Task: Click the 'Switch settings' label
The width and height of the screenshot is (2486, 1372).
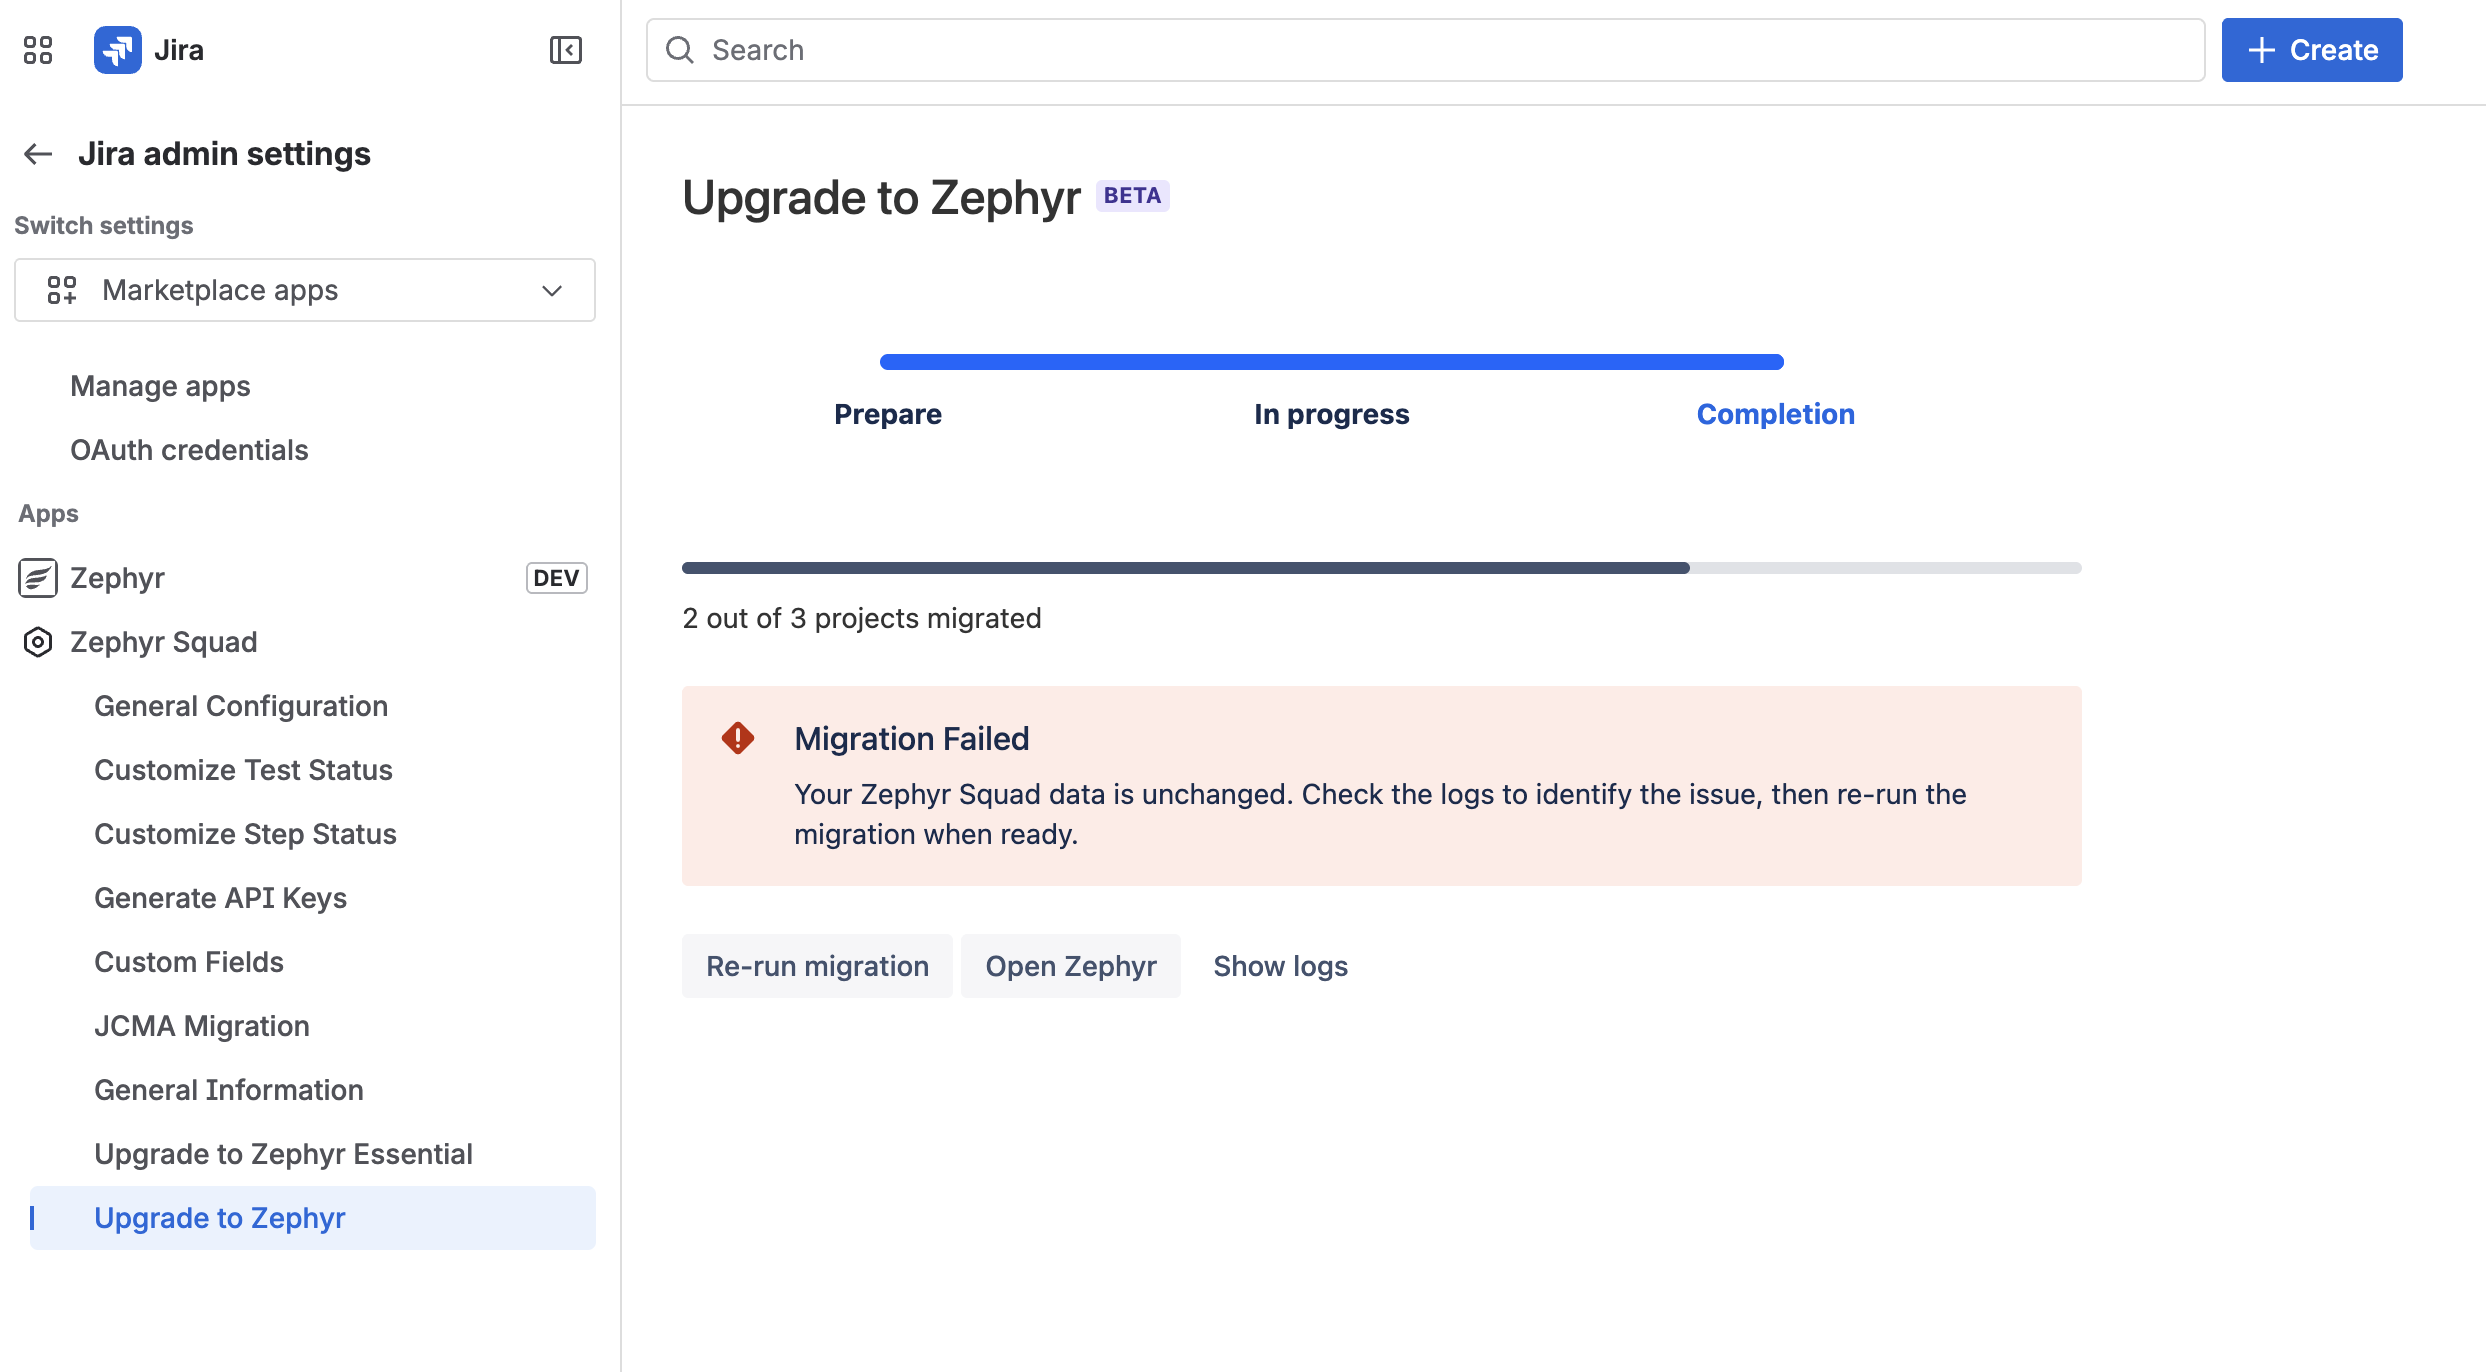Action: coord(104,226)
